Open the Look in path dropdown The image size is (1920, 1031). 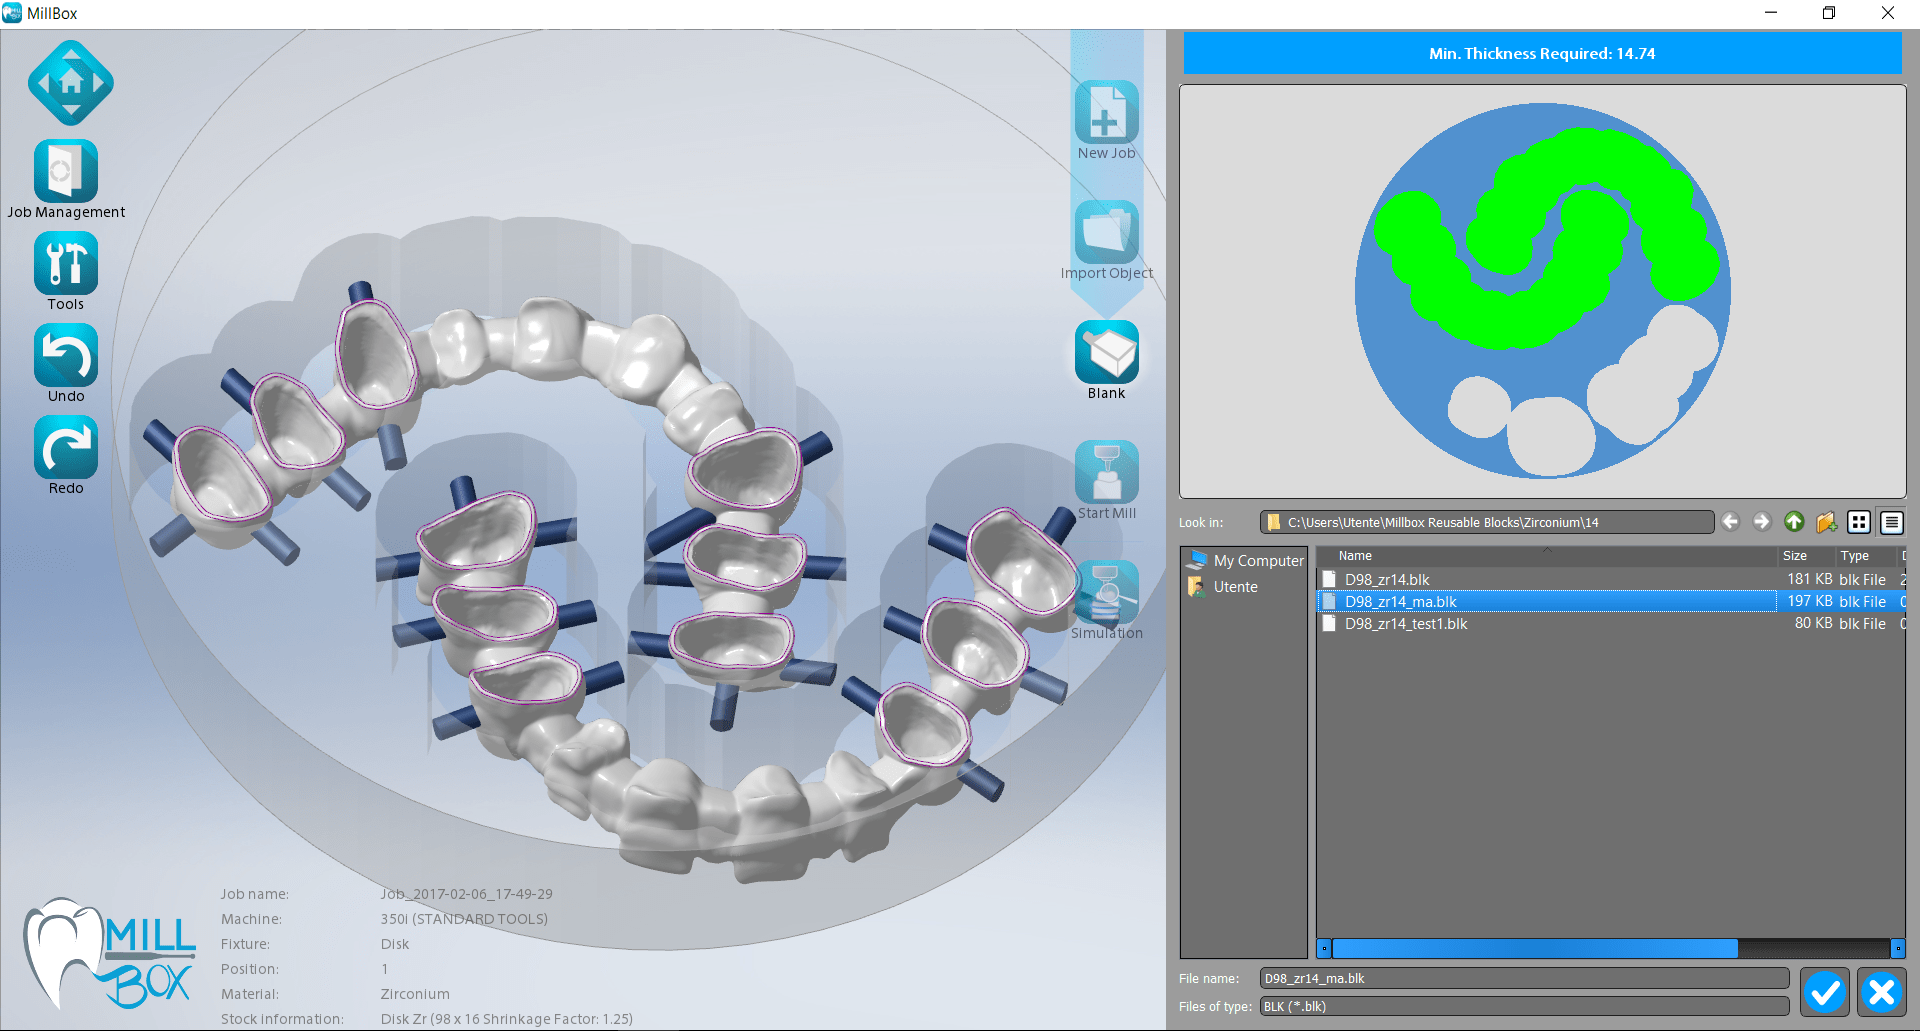(x=1487, y=522)
